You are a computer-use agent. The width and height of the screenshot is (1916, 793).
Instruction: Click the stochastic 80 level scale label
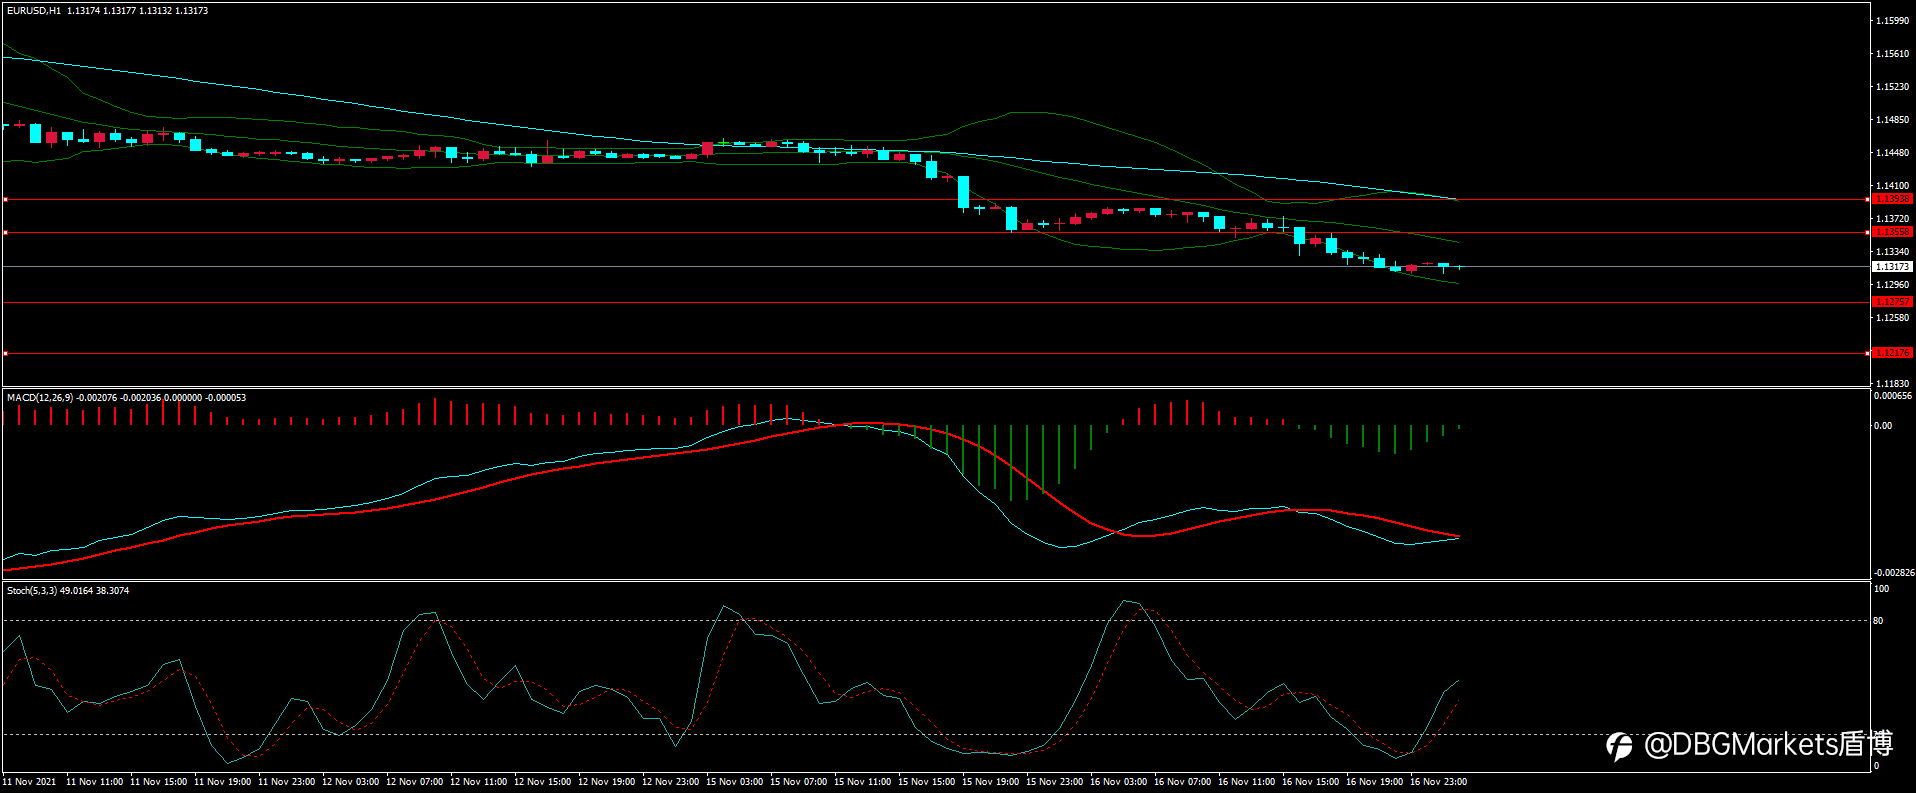point(1878,621)
